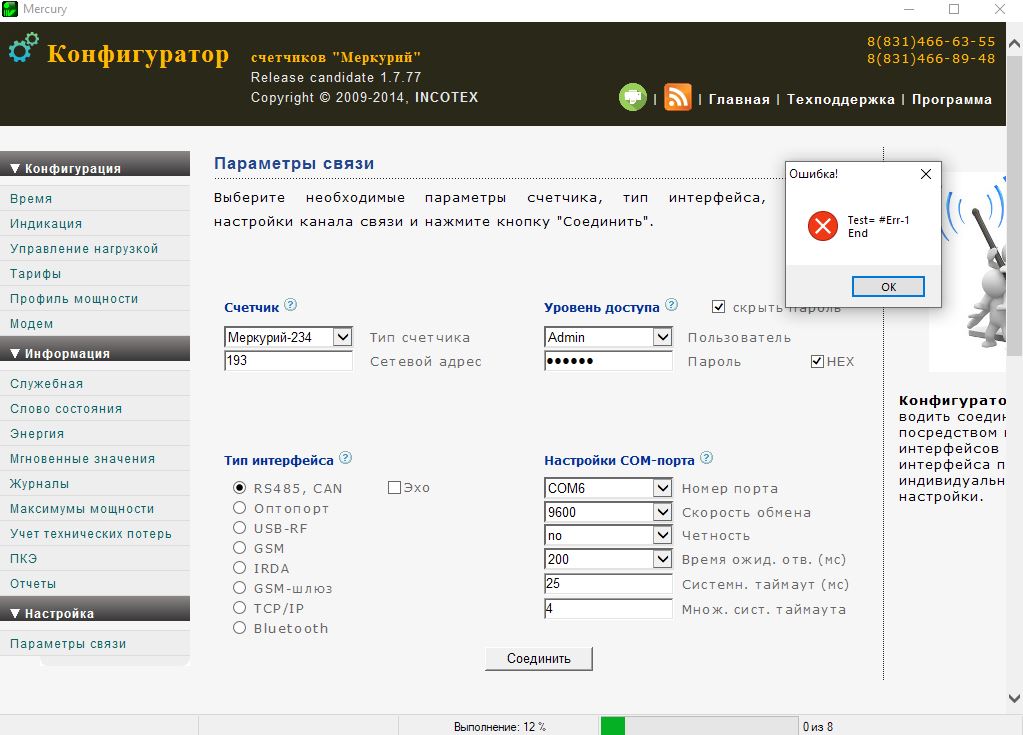
Task: Expand the Номер порта dropdown (COM6)
Action: [x=608, y=488]
